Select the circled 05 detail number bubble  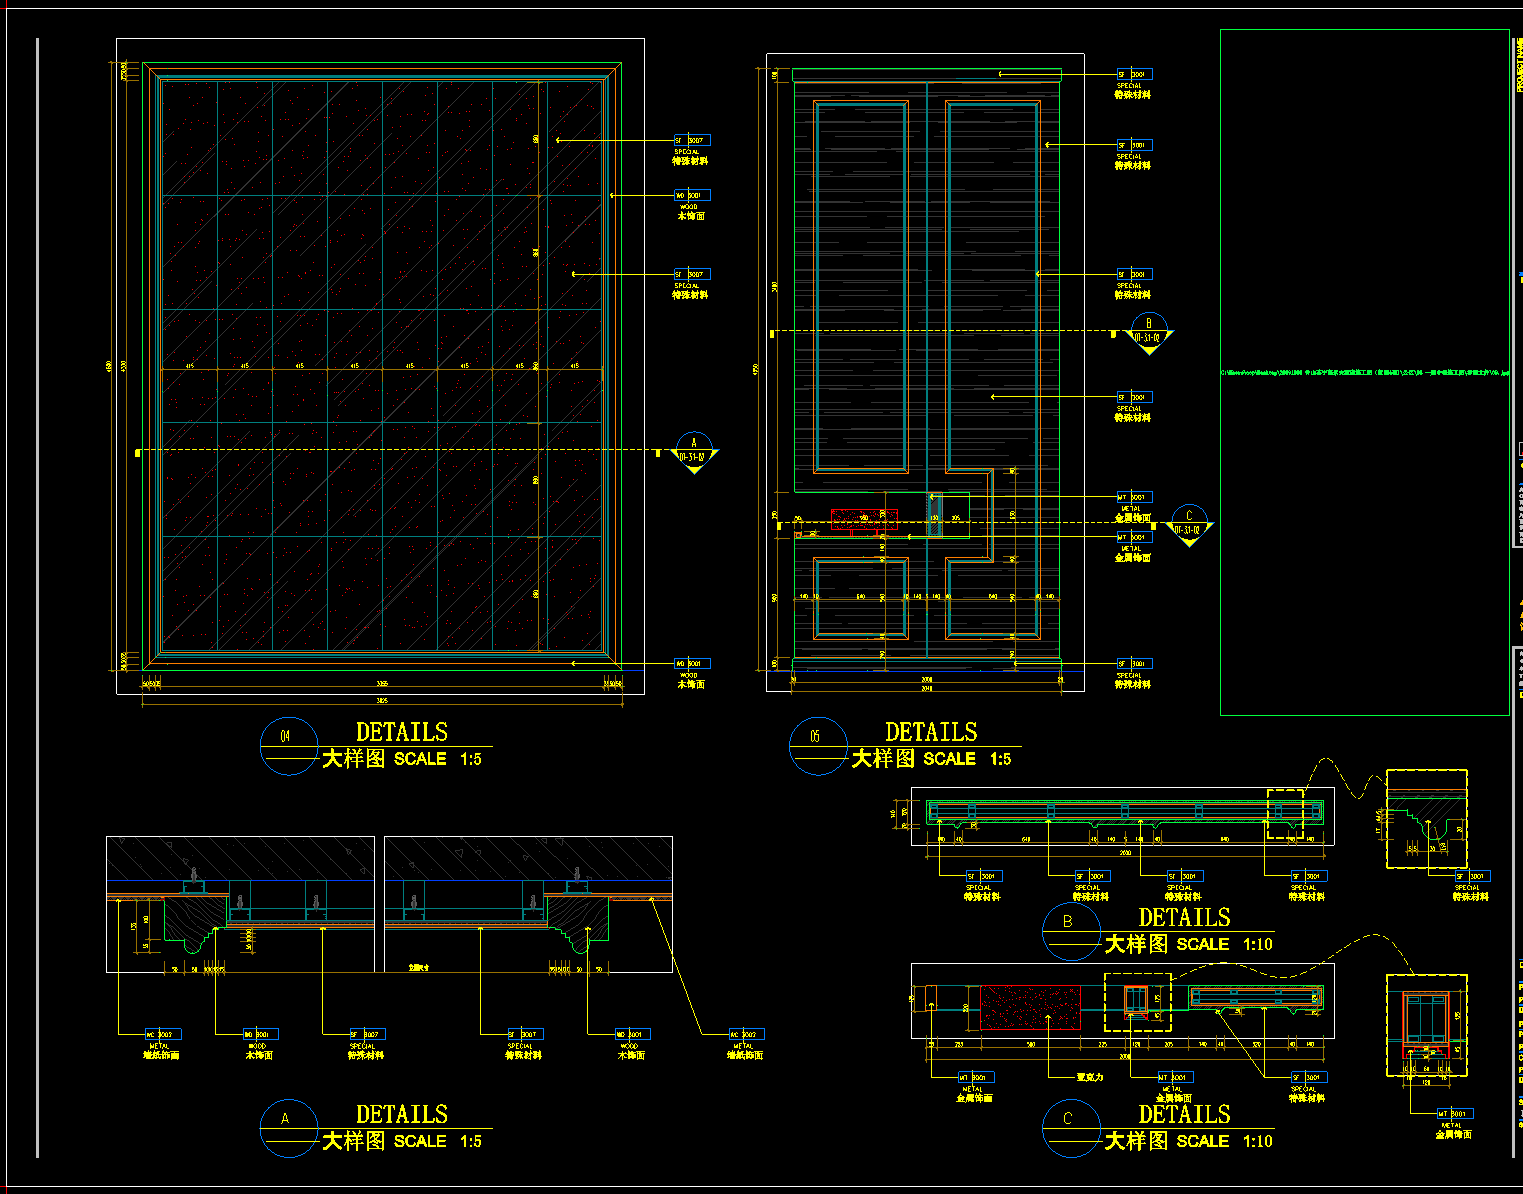[x=817, y=746]
